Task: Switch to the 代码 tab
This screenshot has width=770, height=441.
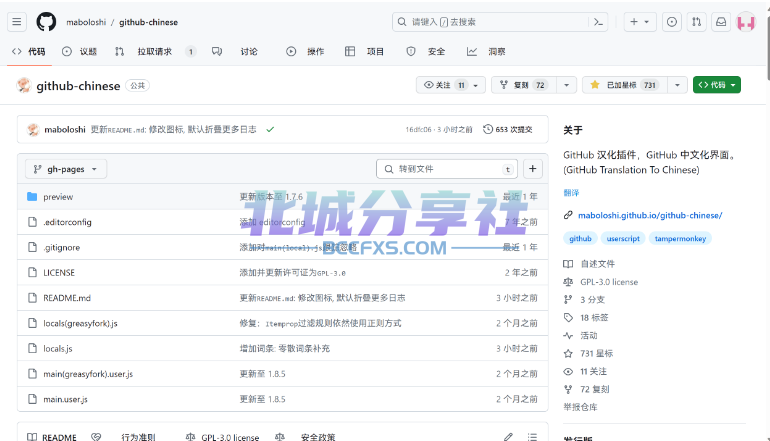Action: (x=29, y=52)
